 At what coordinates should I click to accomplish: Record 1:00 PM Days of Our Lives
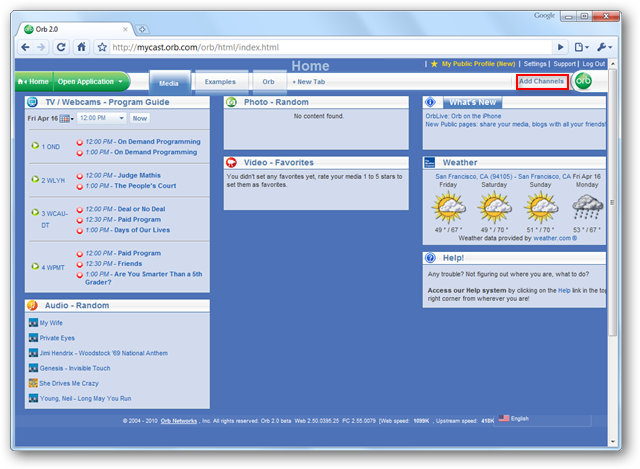click(80, 231)
